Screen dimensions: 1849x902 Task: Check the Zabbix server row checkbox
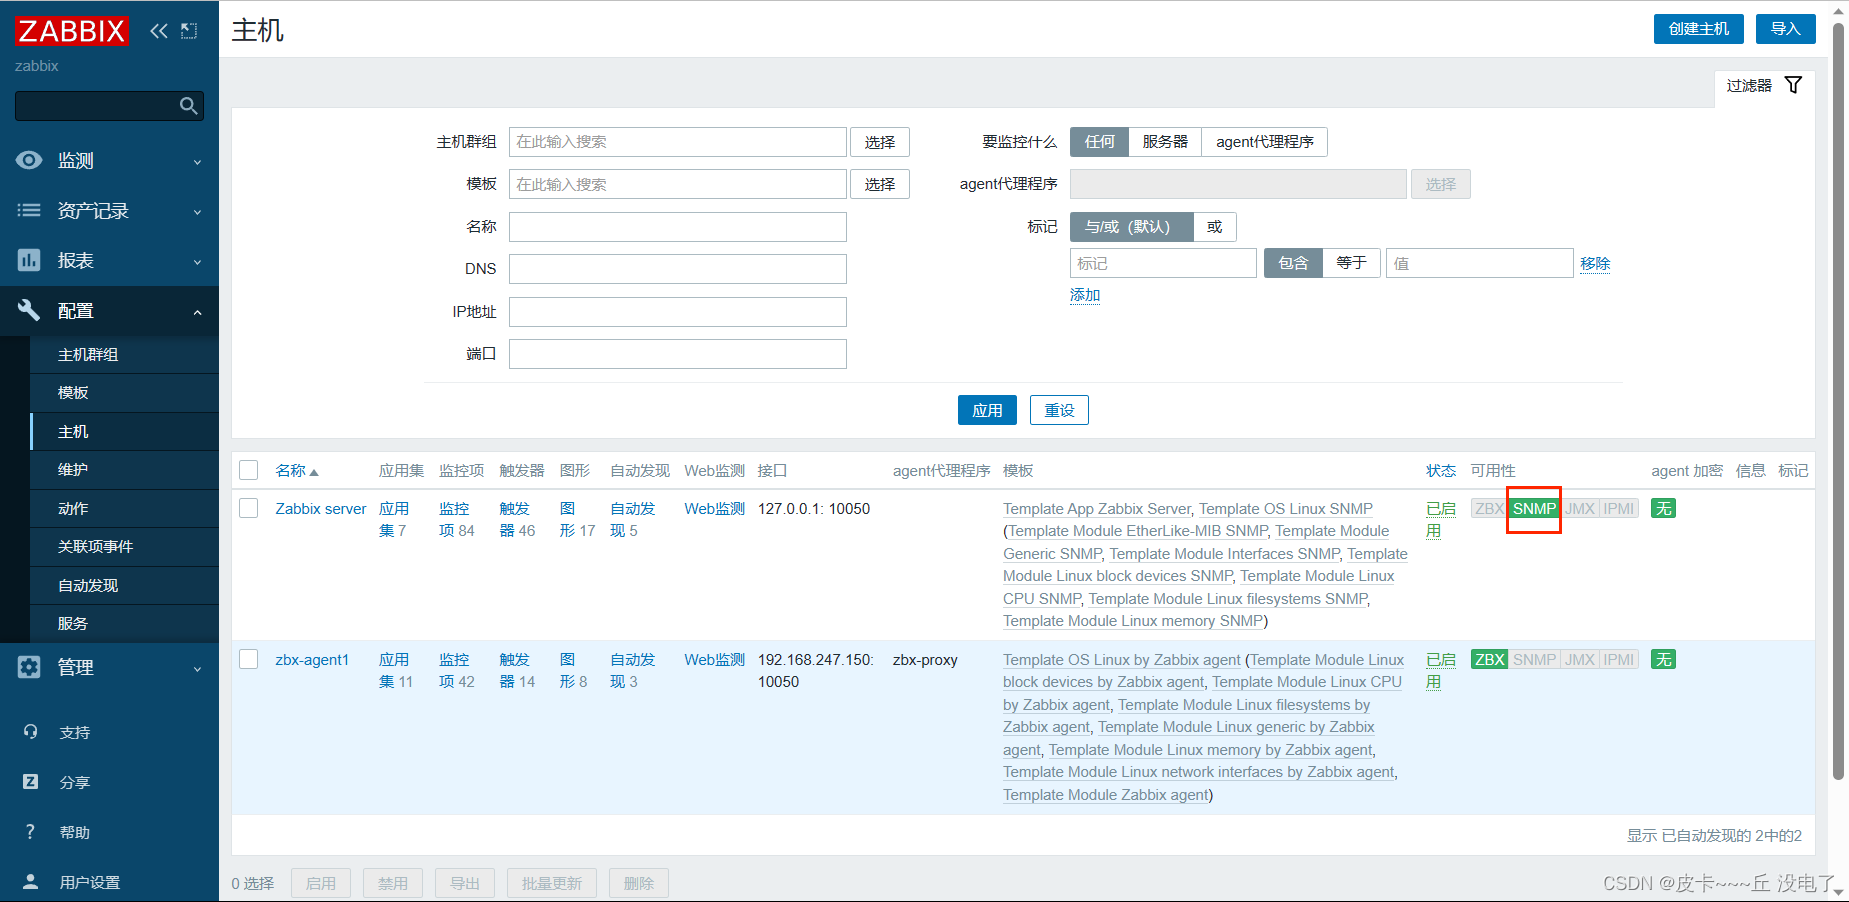click(249, 508)
